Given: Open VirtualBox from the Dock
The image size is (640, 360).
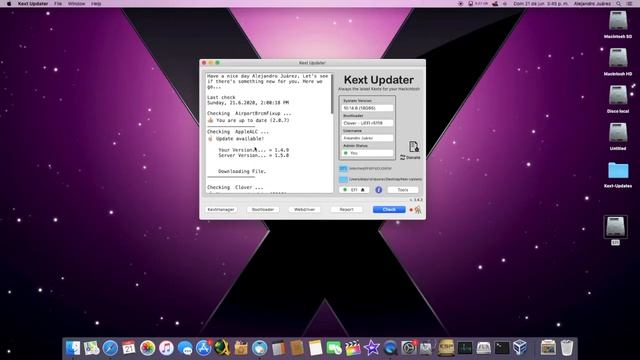Looking at the screenshot, I should (520, 348).
